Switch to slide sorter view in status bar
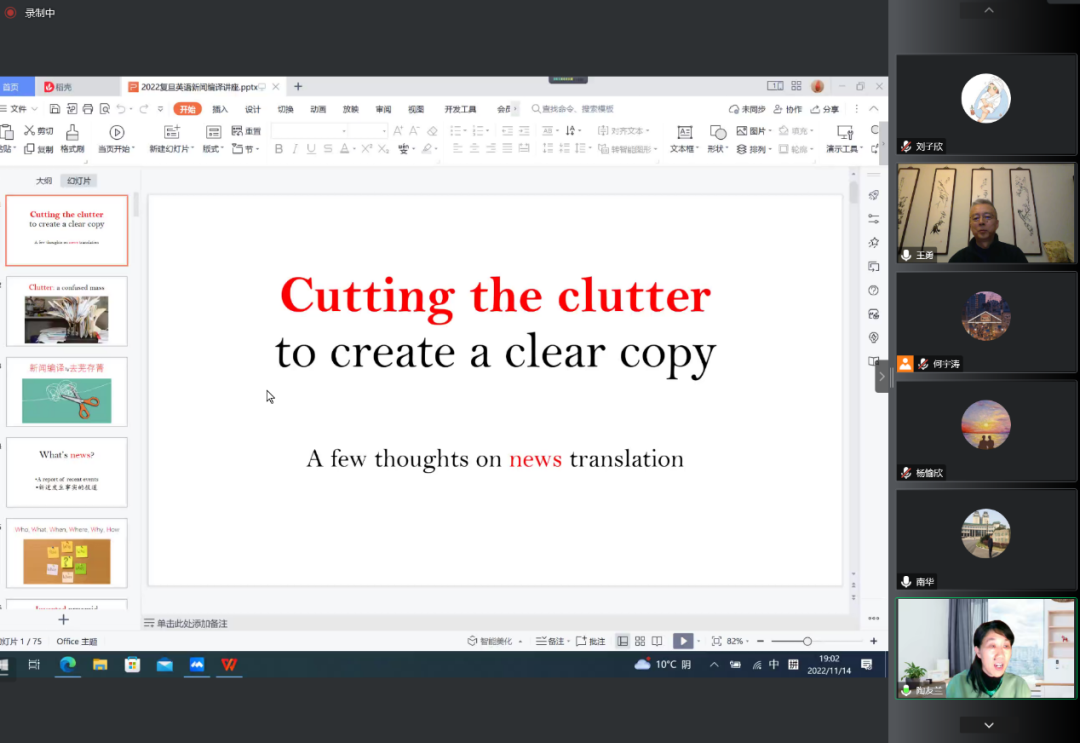Viewport: 1080px width, 743px height. [640, 641]
